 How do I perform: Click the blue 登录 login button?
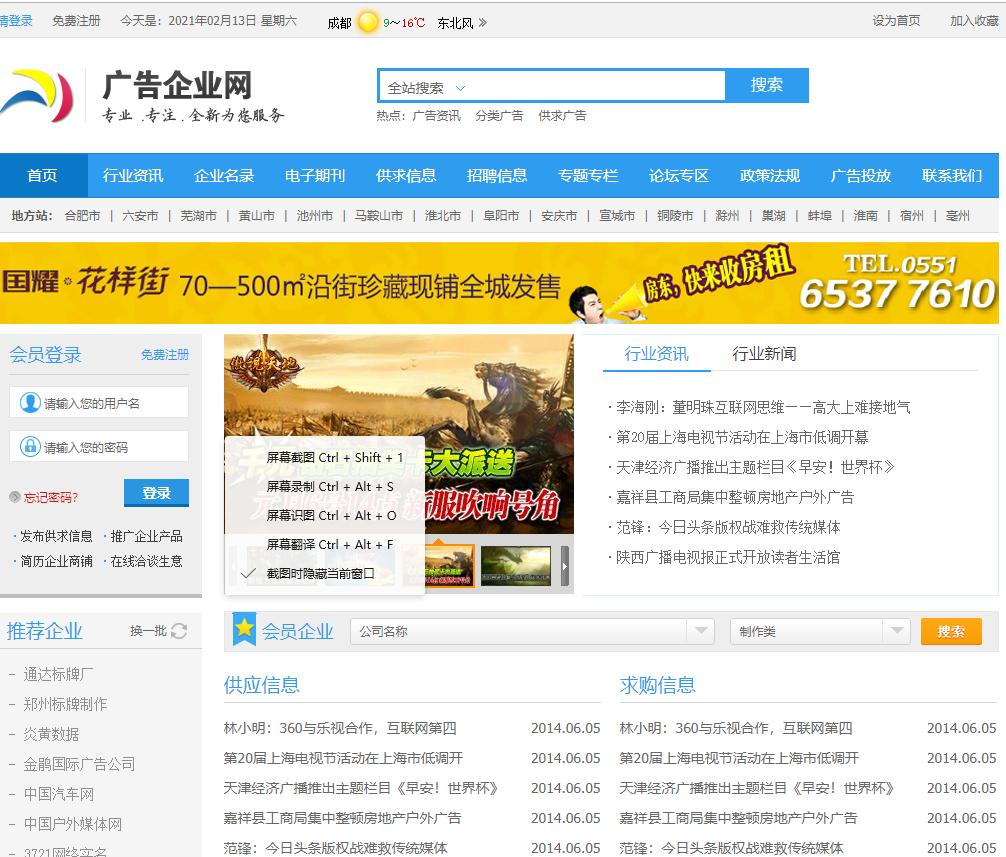(x=155, y=492)
